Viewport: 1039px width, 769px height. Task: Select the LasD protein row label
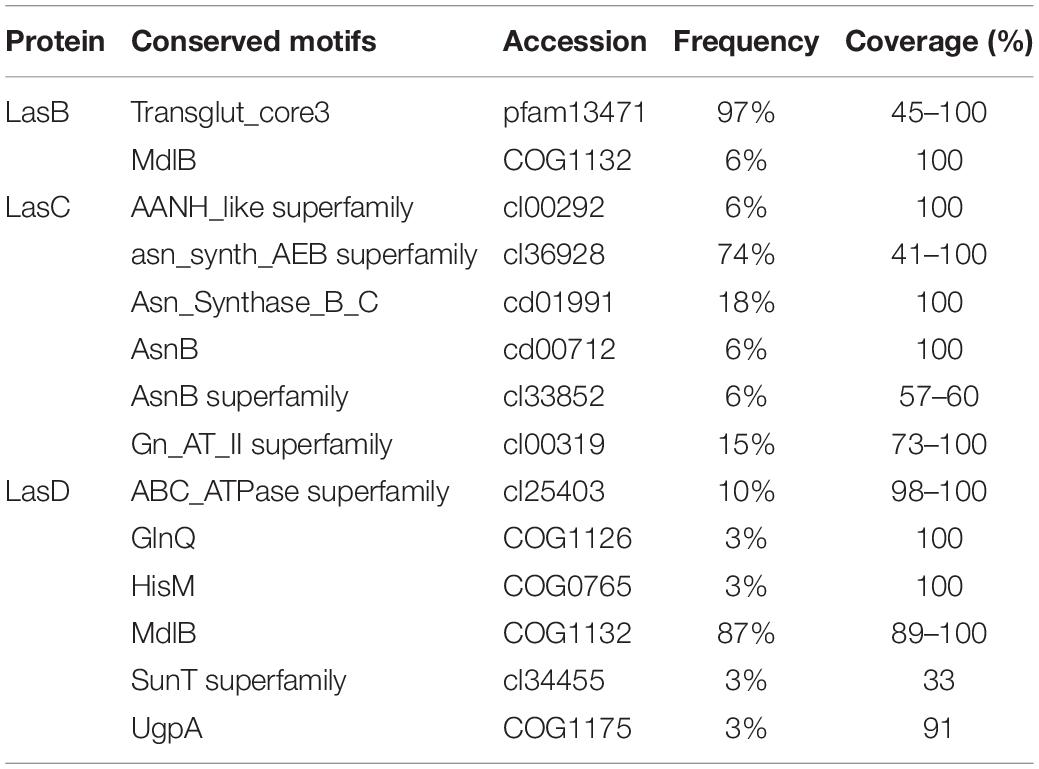point(38,491)
